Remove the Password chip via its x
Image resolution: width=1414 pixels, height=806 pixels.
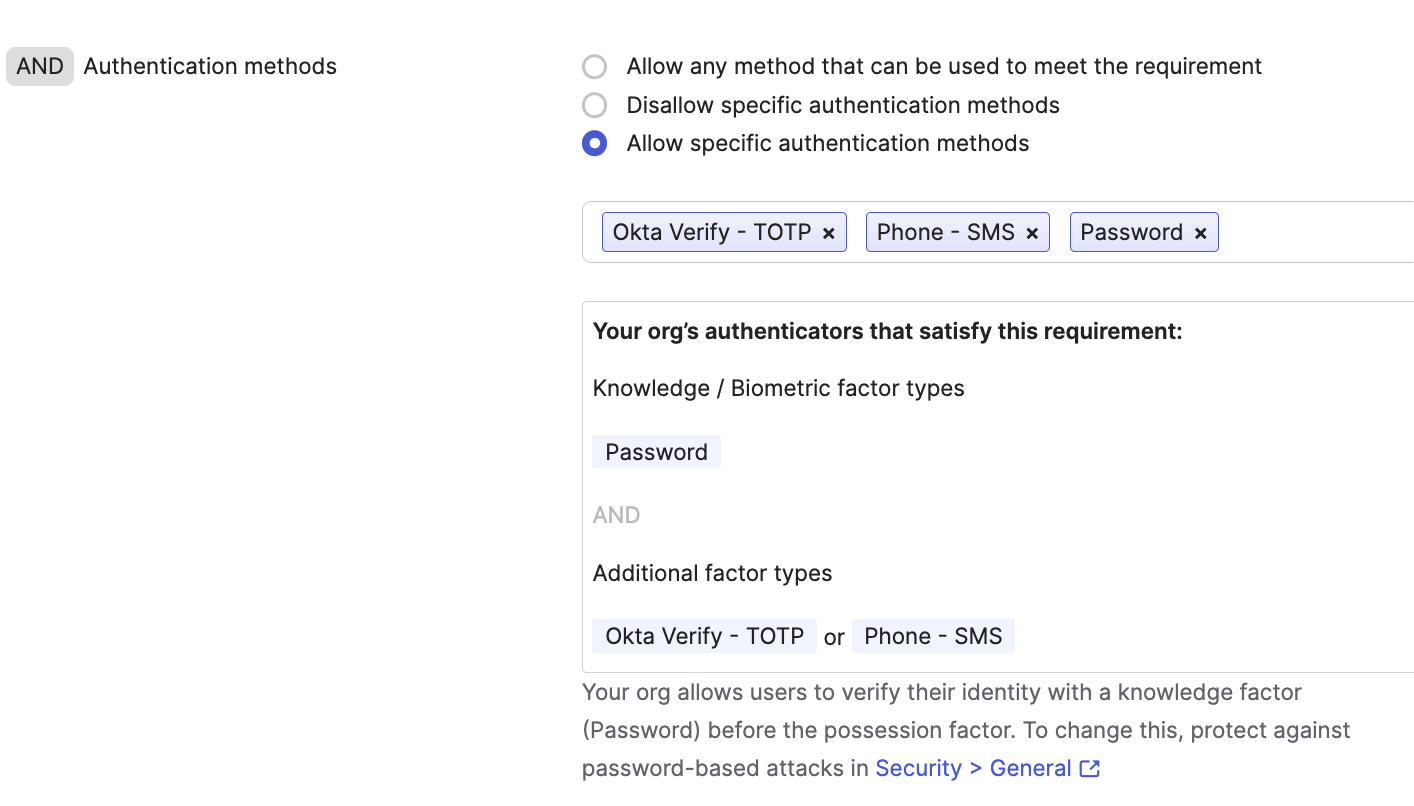(1200, 233)
